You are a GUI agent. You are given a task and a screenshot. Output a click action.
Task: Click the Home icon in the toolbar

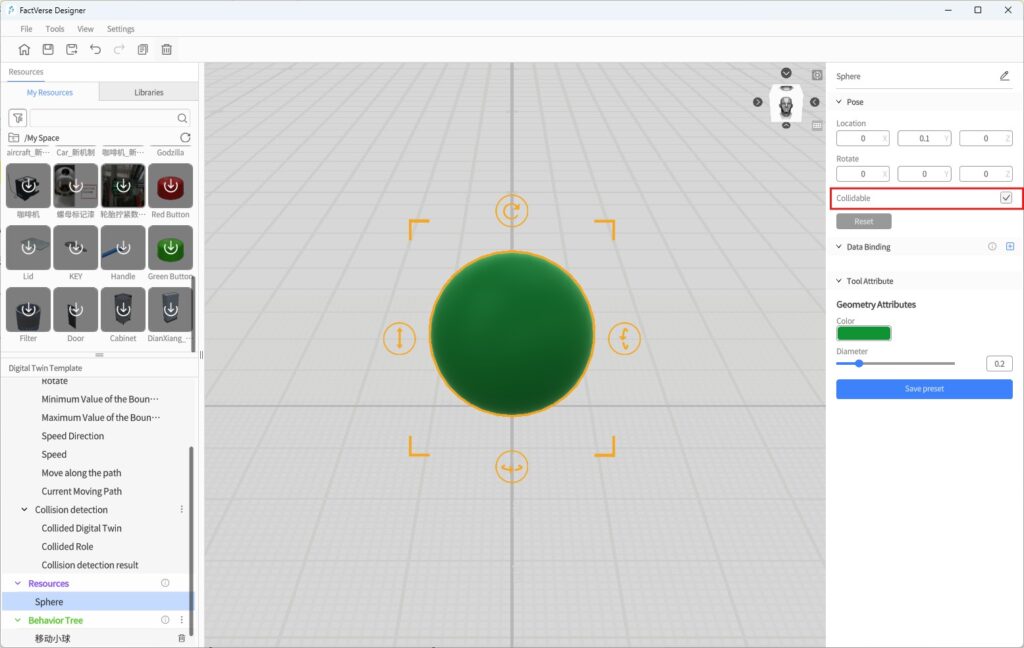[24, 49]
